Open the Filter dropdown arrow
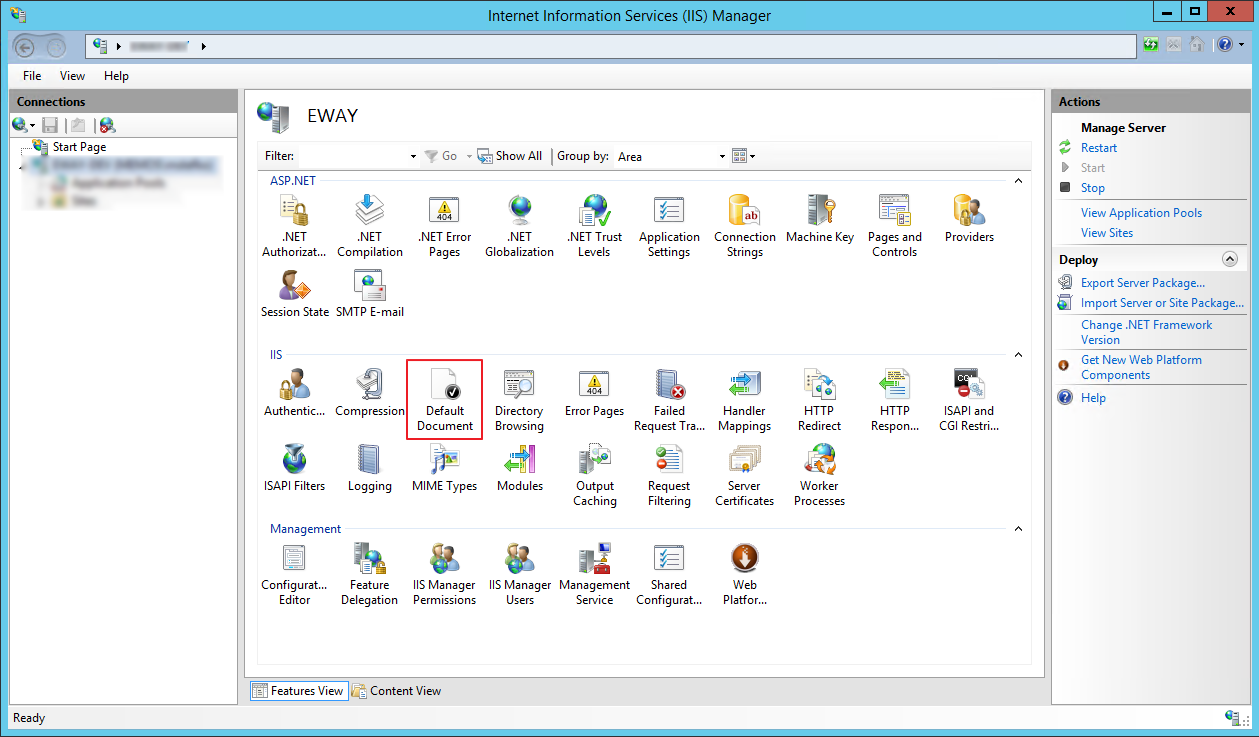This screenshot has height=737, width=1259. pyautogui.click(x=413, y=157)
